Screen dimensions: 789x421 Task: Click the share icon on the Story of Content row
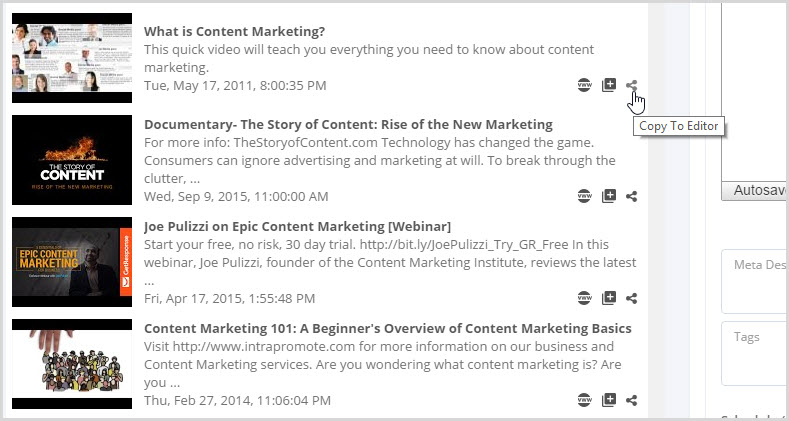pyautogui.click(x=632, y=196)
